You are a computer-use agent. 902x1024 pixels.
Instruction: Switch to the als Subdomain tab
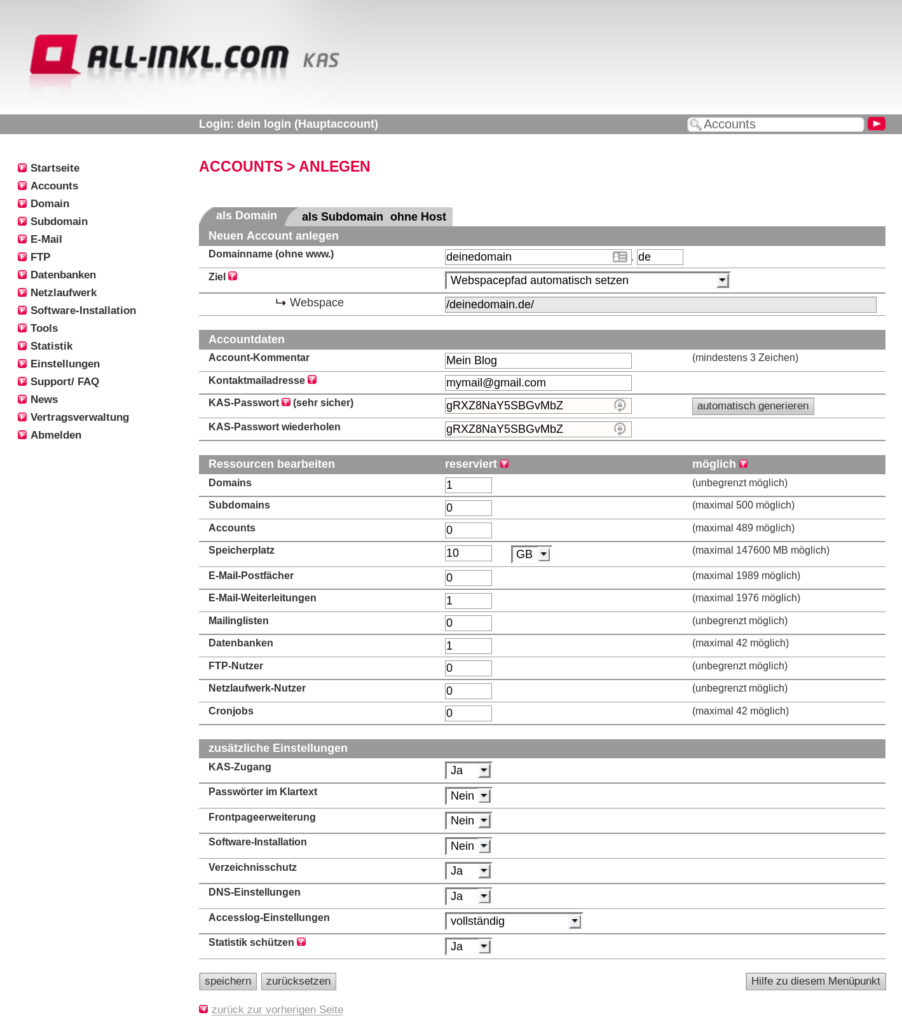click(342, 216)
